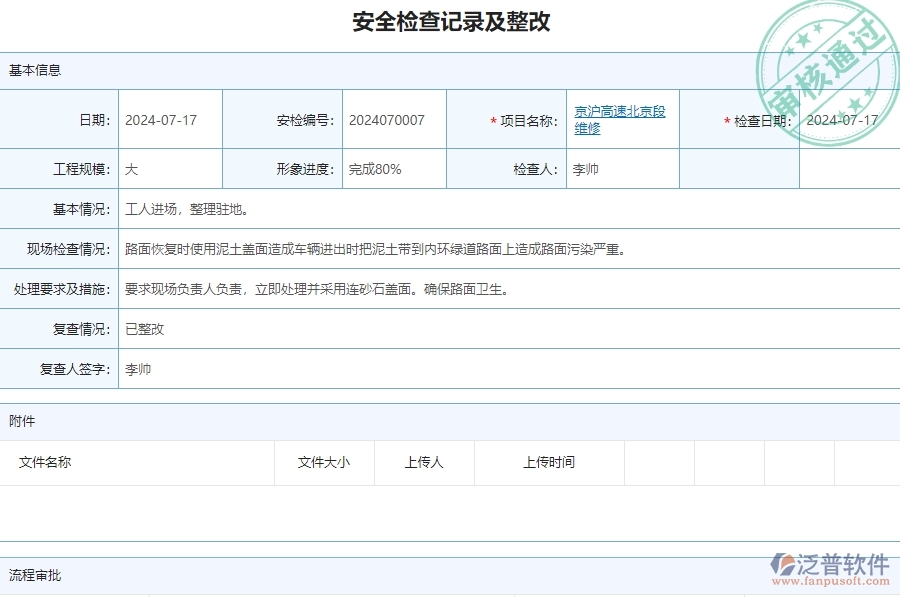Click the 日期 field showing 2024-07-17
Viewport: 900px width, 597px height.
click(x=163, y=119)
